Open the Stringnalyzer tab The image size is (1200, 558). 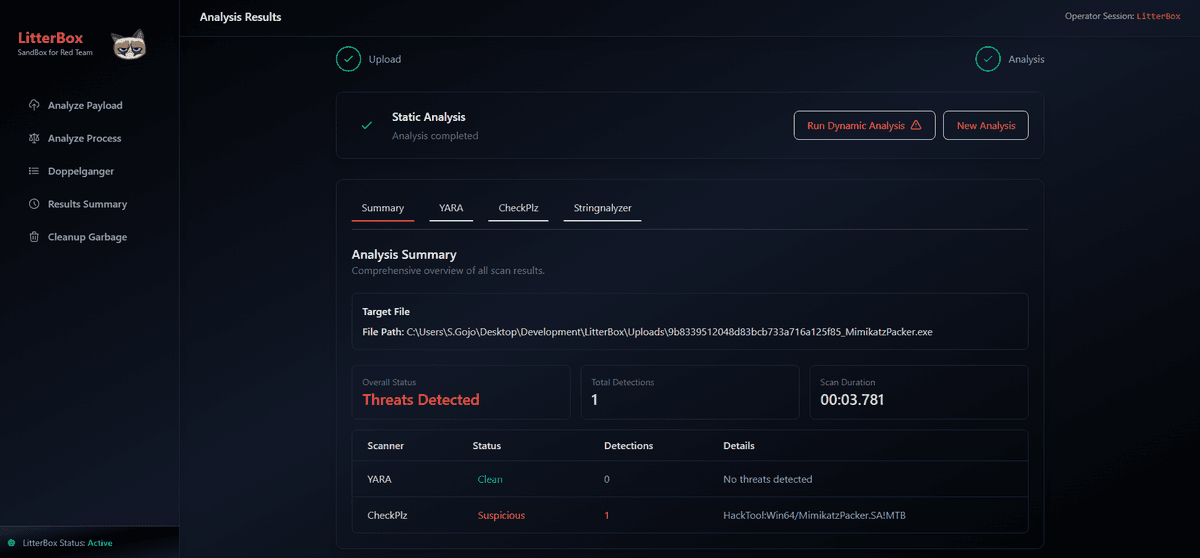[603, 208]
